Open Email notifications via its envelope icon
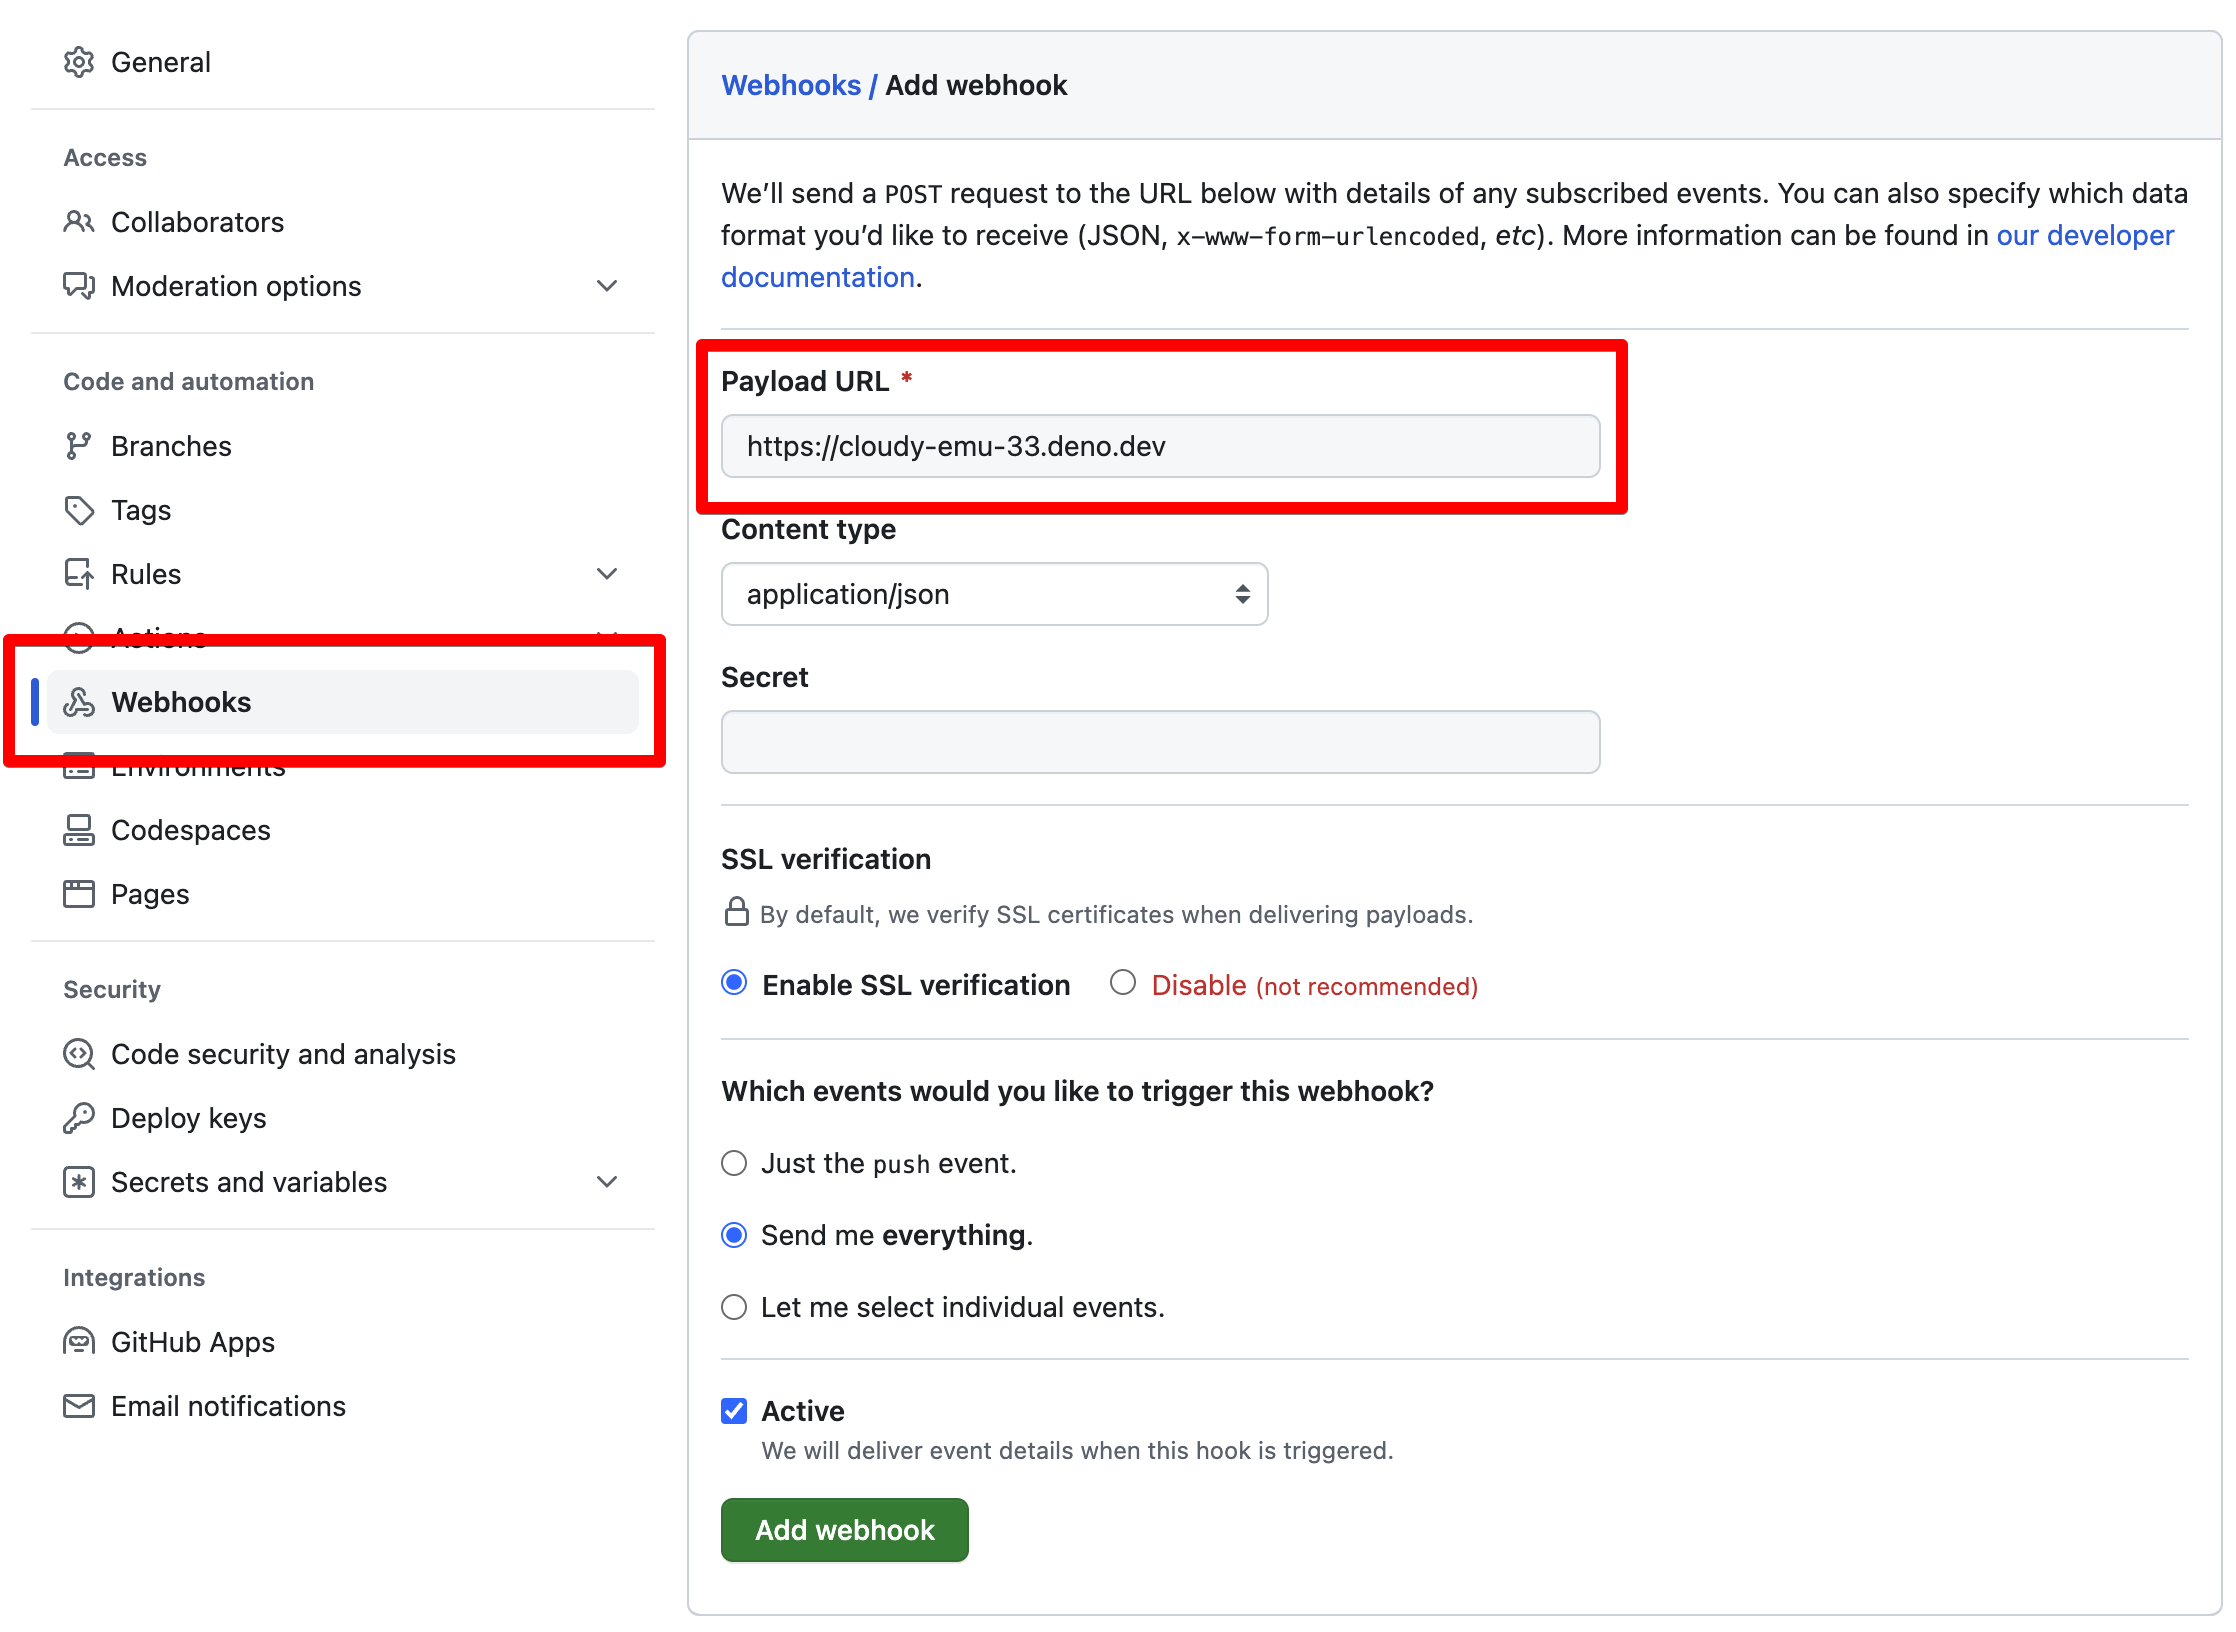 tap(80, 1405)
